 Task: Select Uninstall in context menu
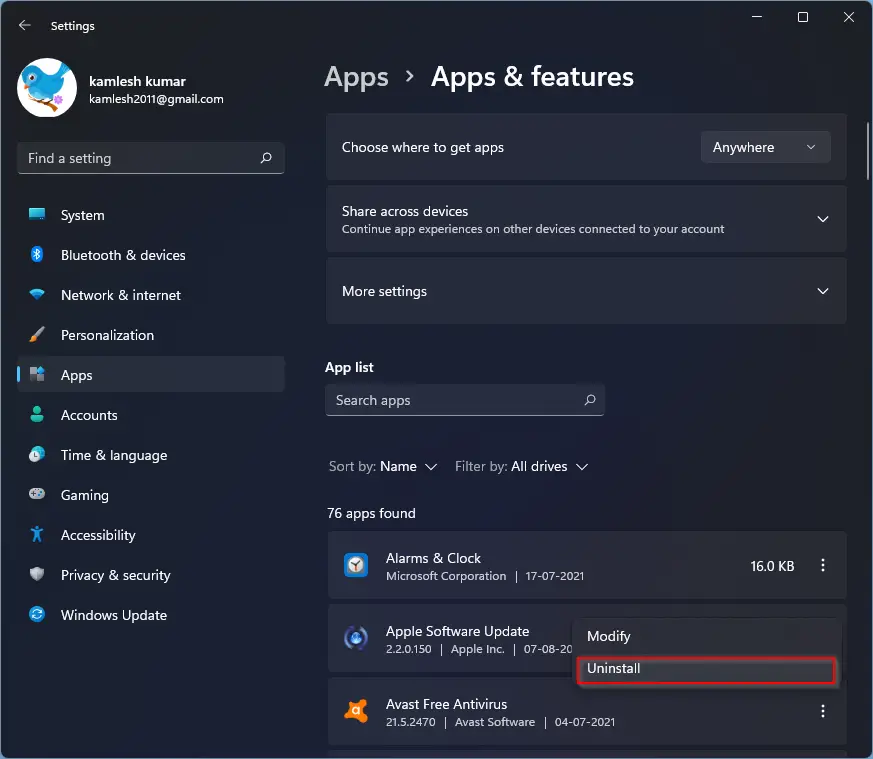click(706, 670)
